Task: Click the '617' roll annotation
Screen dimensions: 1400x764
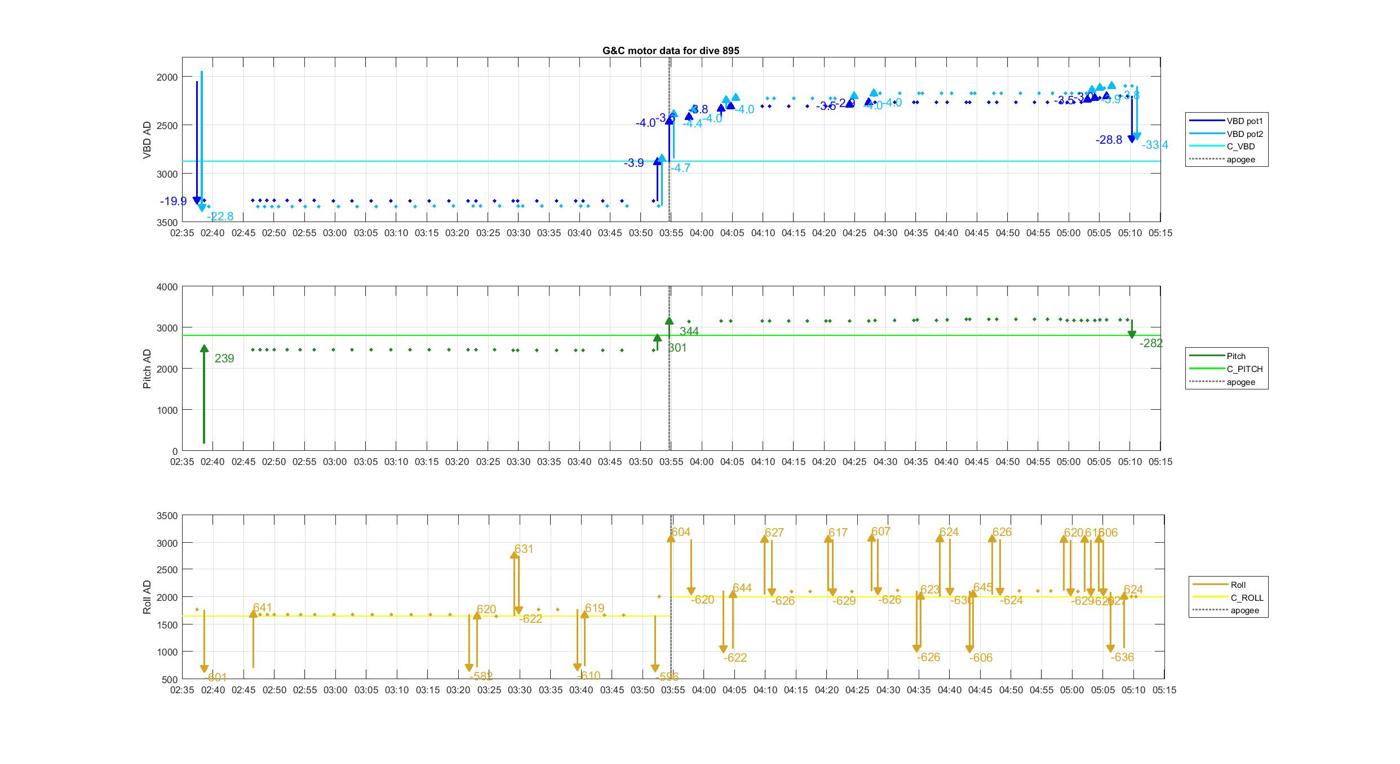Action: (838, 533)
